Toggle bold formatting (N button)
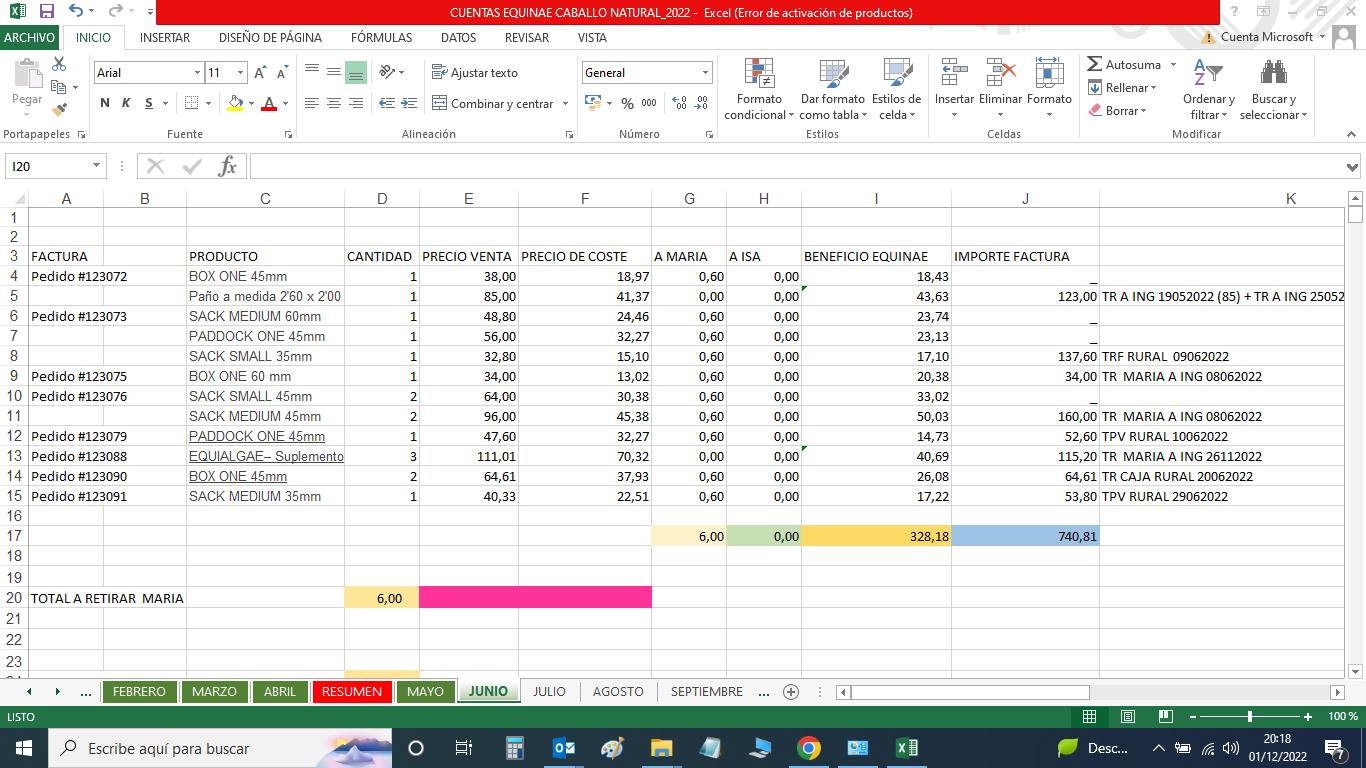1366x768 pixels. tap(105, 103)
